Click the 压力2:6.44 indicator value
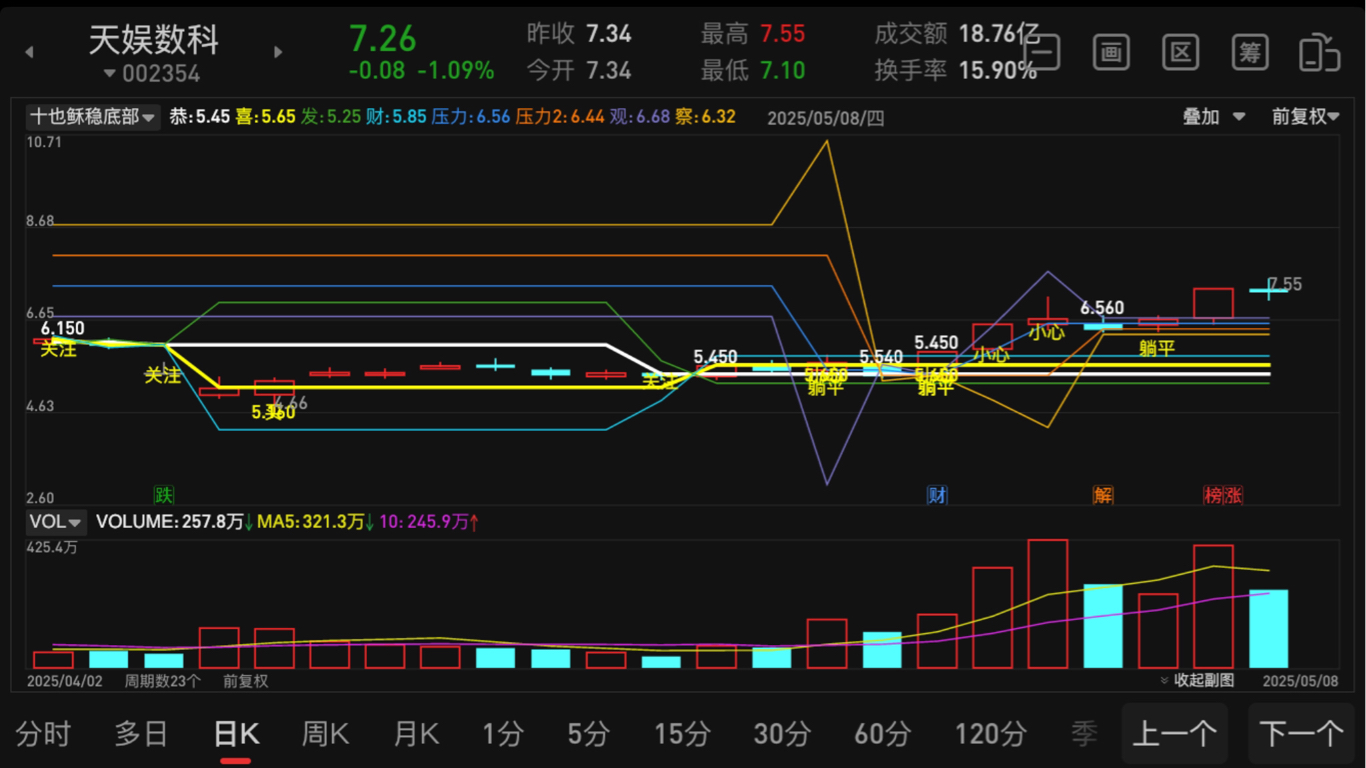Image resolution: width=1366 pixels, height=768 pixels. click(x=560, y=117)
